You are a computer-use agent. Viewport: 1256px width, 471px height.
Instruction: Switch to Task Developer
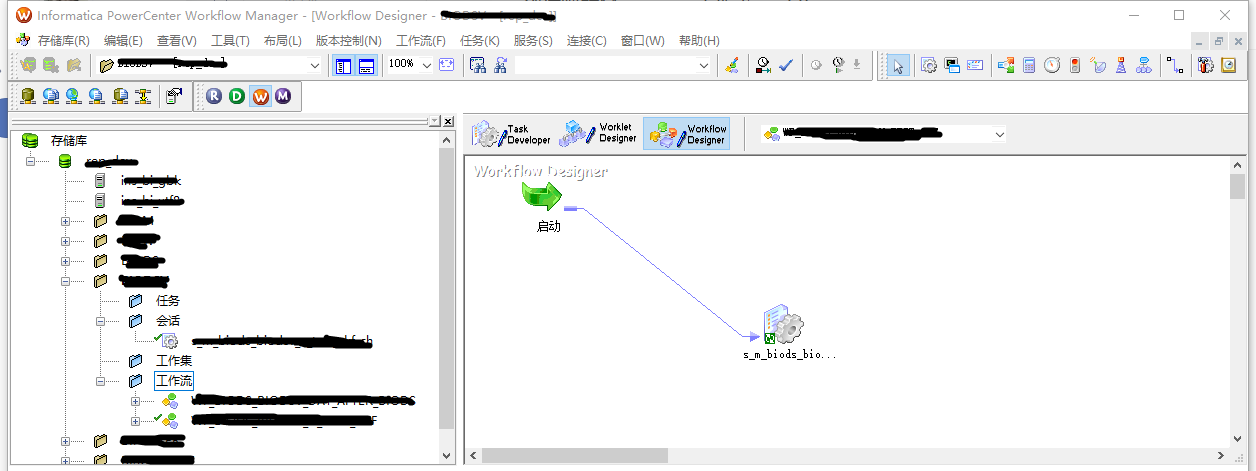click(x=511, y=134)
